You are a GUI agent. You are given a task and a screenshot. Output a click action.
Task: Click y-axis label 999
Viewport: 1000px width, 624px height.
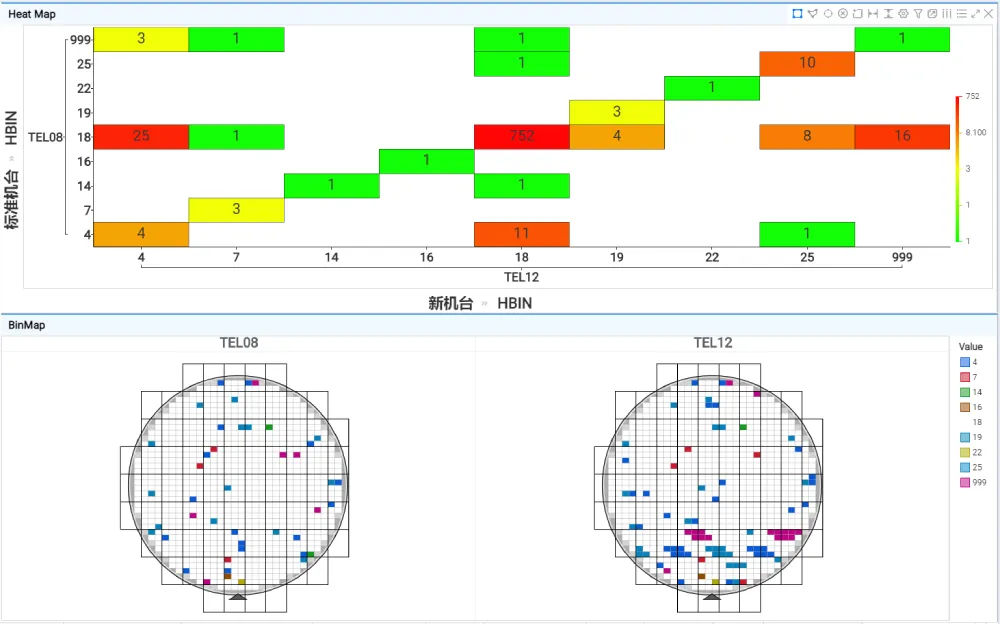pyautogui.click(x=80, y=40)
